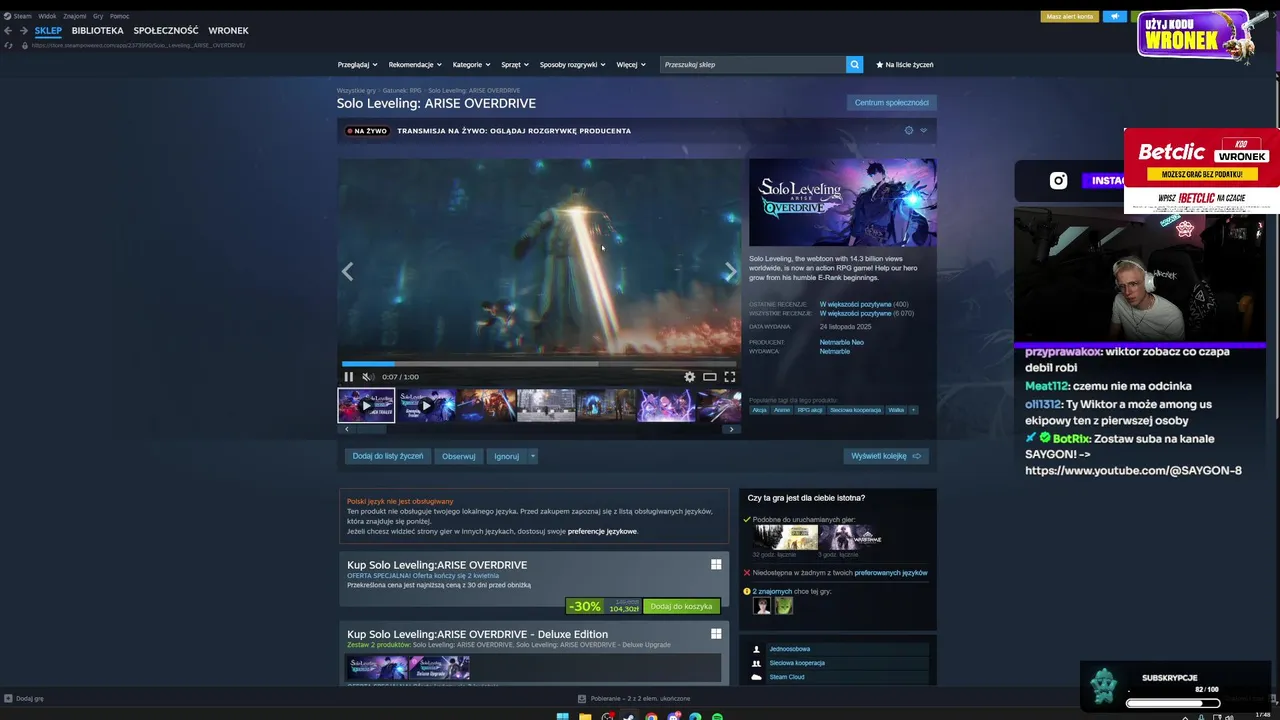Seek within the trailer progress bar
The image size is (1280, 720).
point(539,364)
